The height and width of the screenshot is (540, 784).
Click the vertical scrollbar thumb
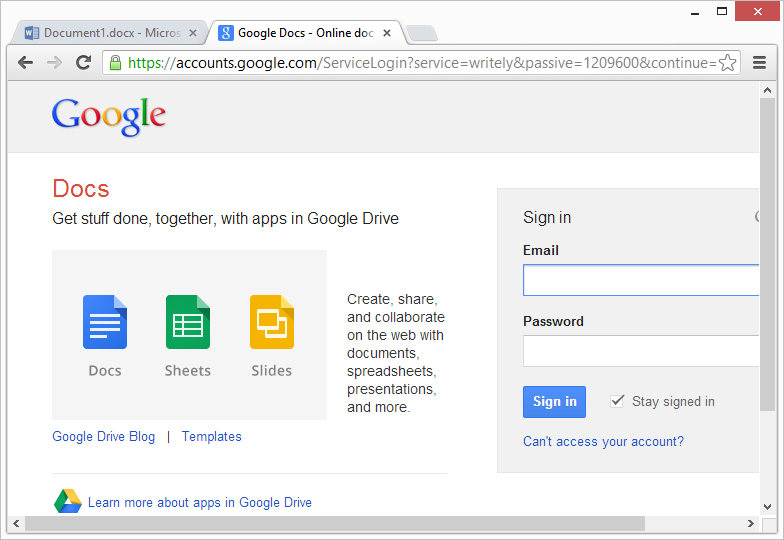[768, 254]
